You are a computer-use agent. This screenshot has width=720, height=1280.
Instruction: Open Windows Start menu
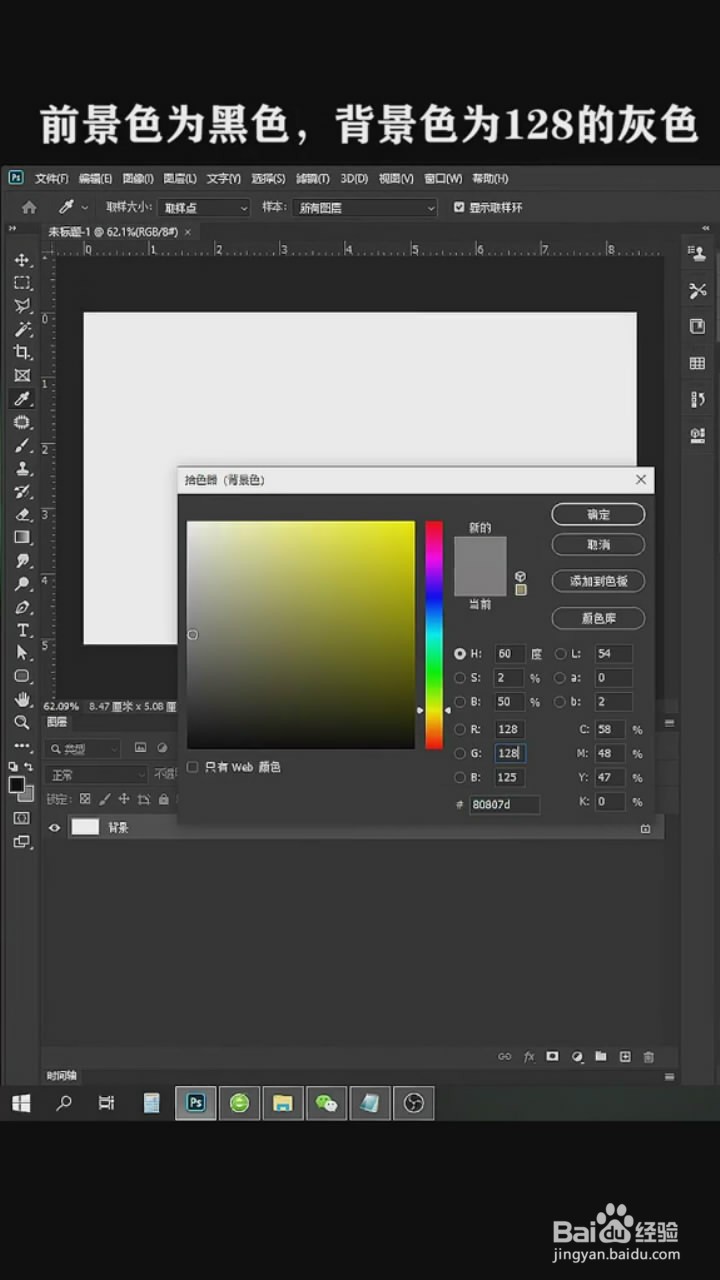(21, 1103)
